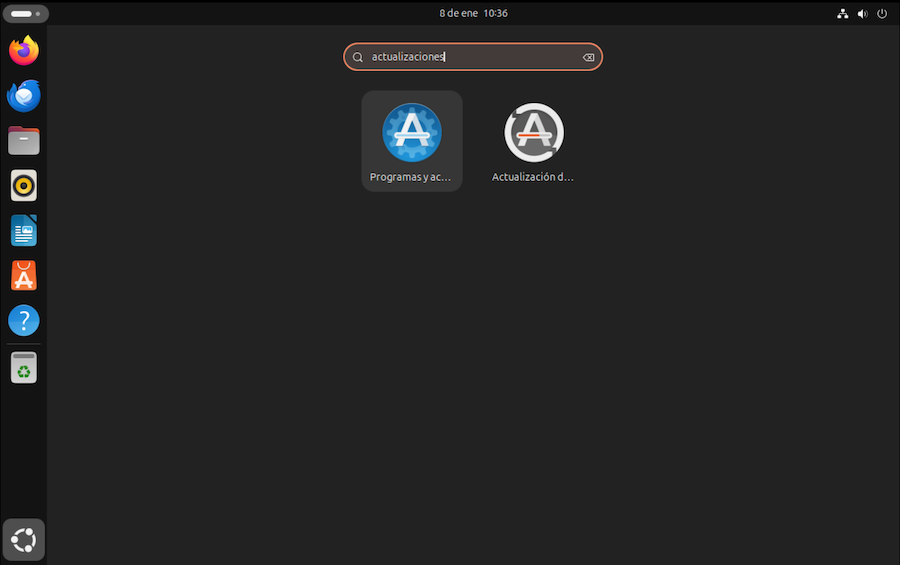Image resolution: width=900 pixels, height=565 pixels.
Task: Start Rhythmbox music player
Action: click(x=24, y=186)
